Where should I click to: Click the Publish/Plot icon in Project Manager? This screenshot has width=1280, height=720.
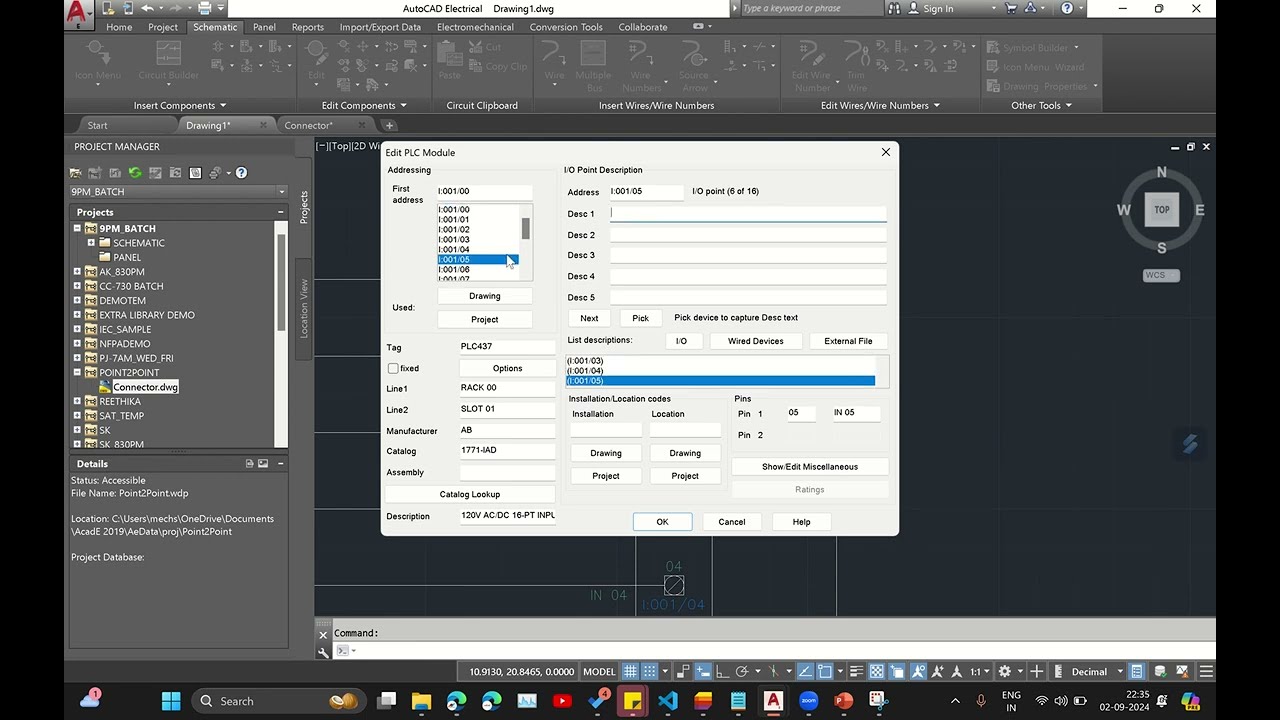pyautogui.click(x=215, y=173)
